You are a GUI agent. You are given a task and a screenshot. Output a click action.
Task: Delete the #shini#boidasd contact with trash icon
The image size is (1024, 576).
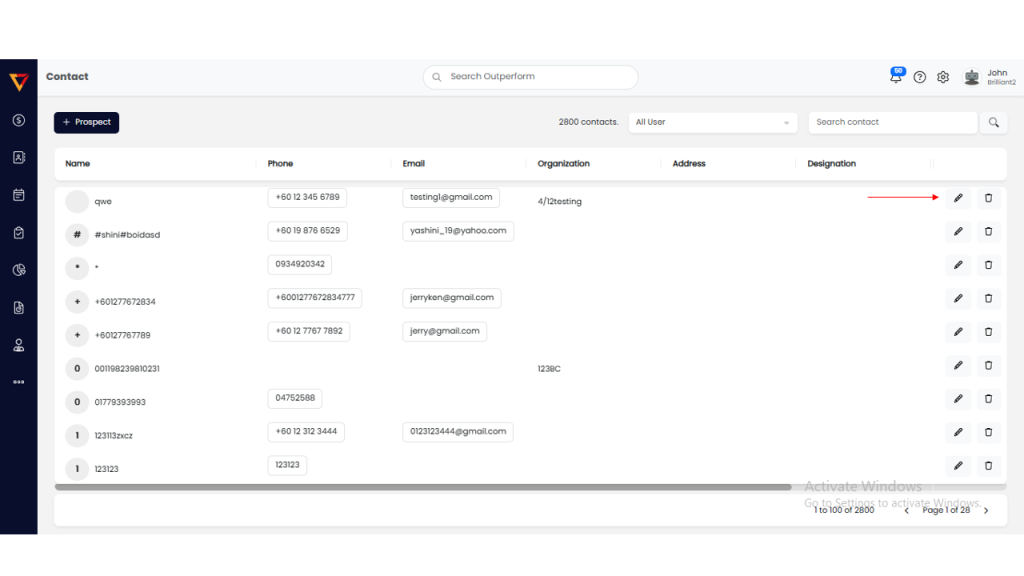pyautogui.click(x=988, y=232)
